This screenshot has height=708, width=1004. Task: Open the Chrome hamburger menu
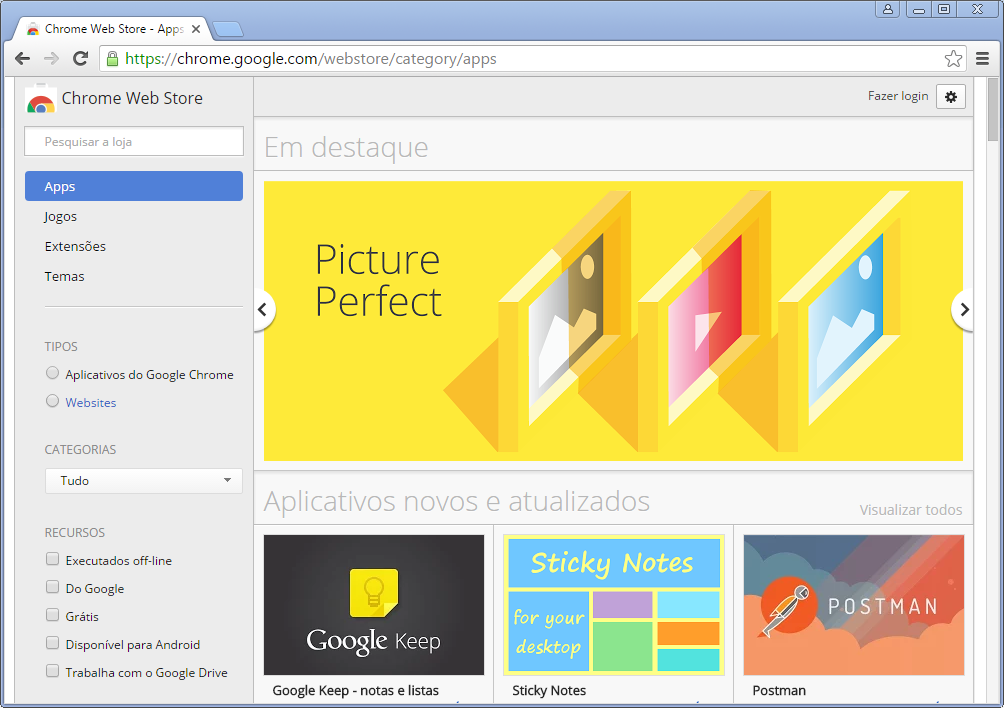tap(982, 59)
